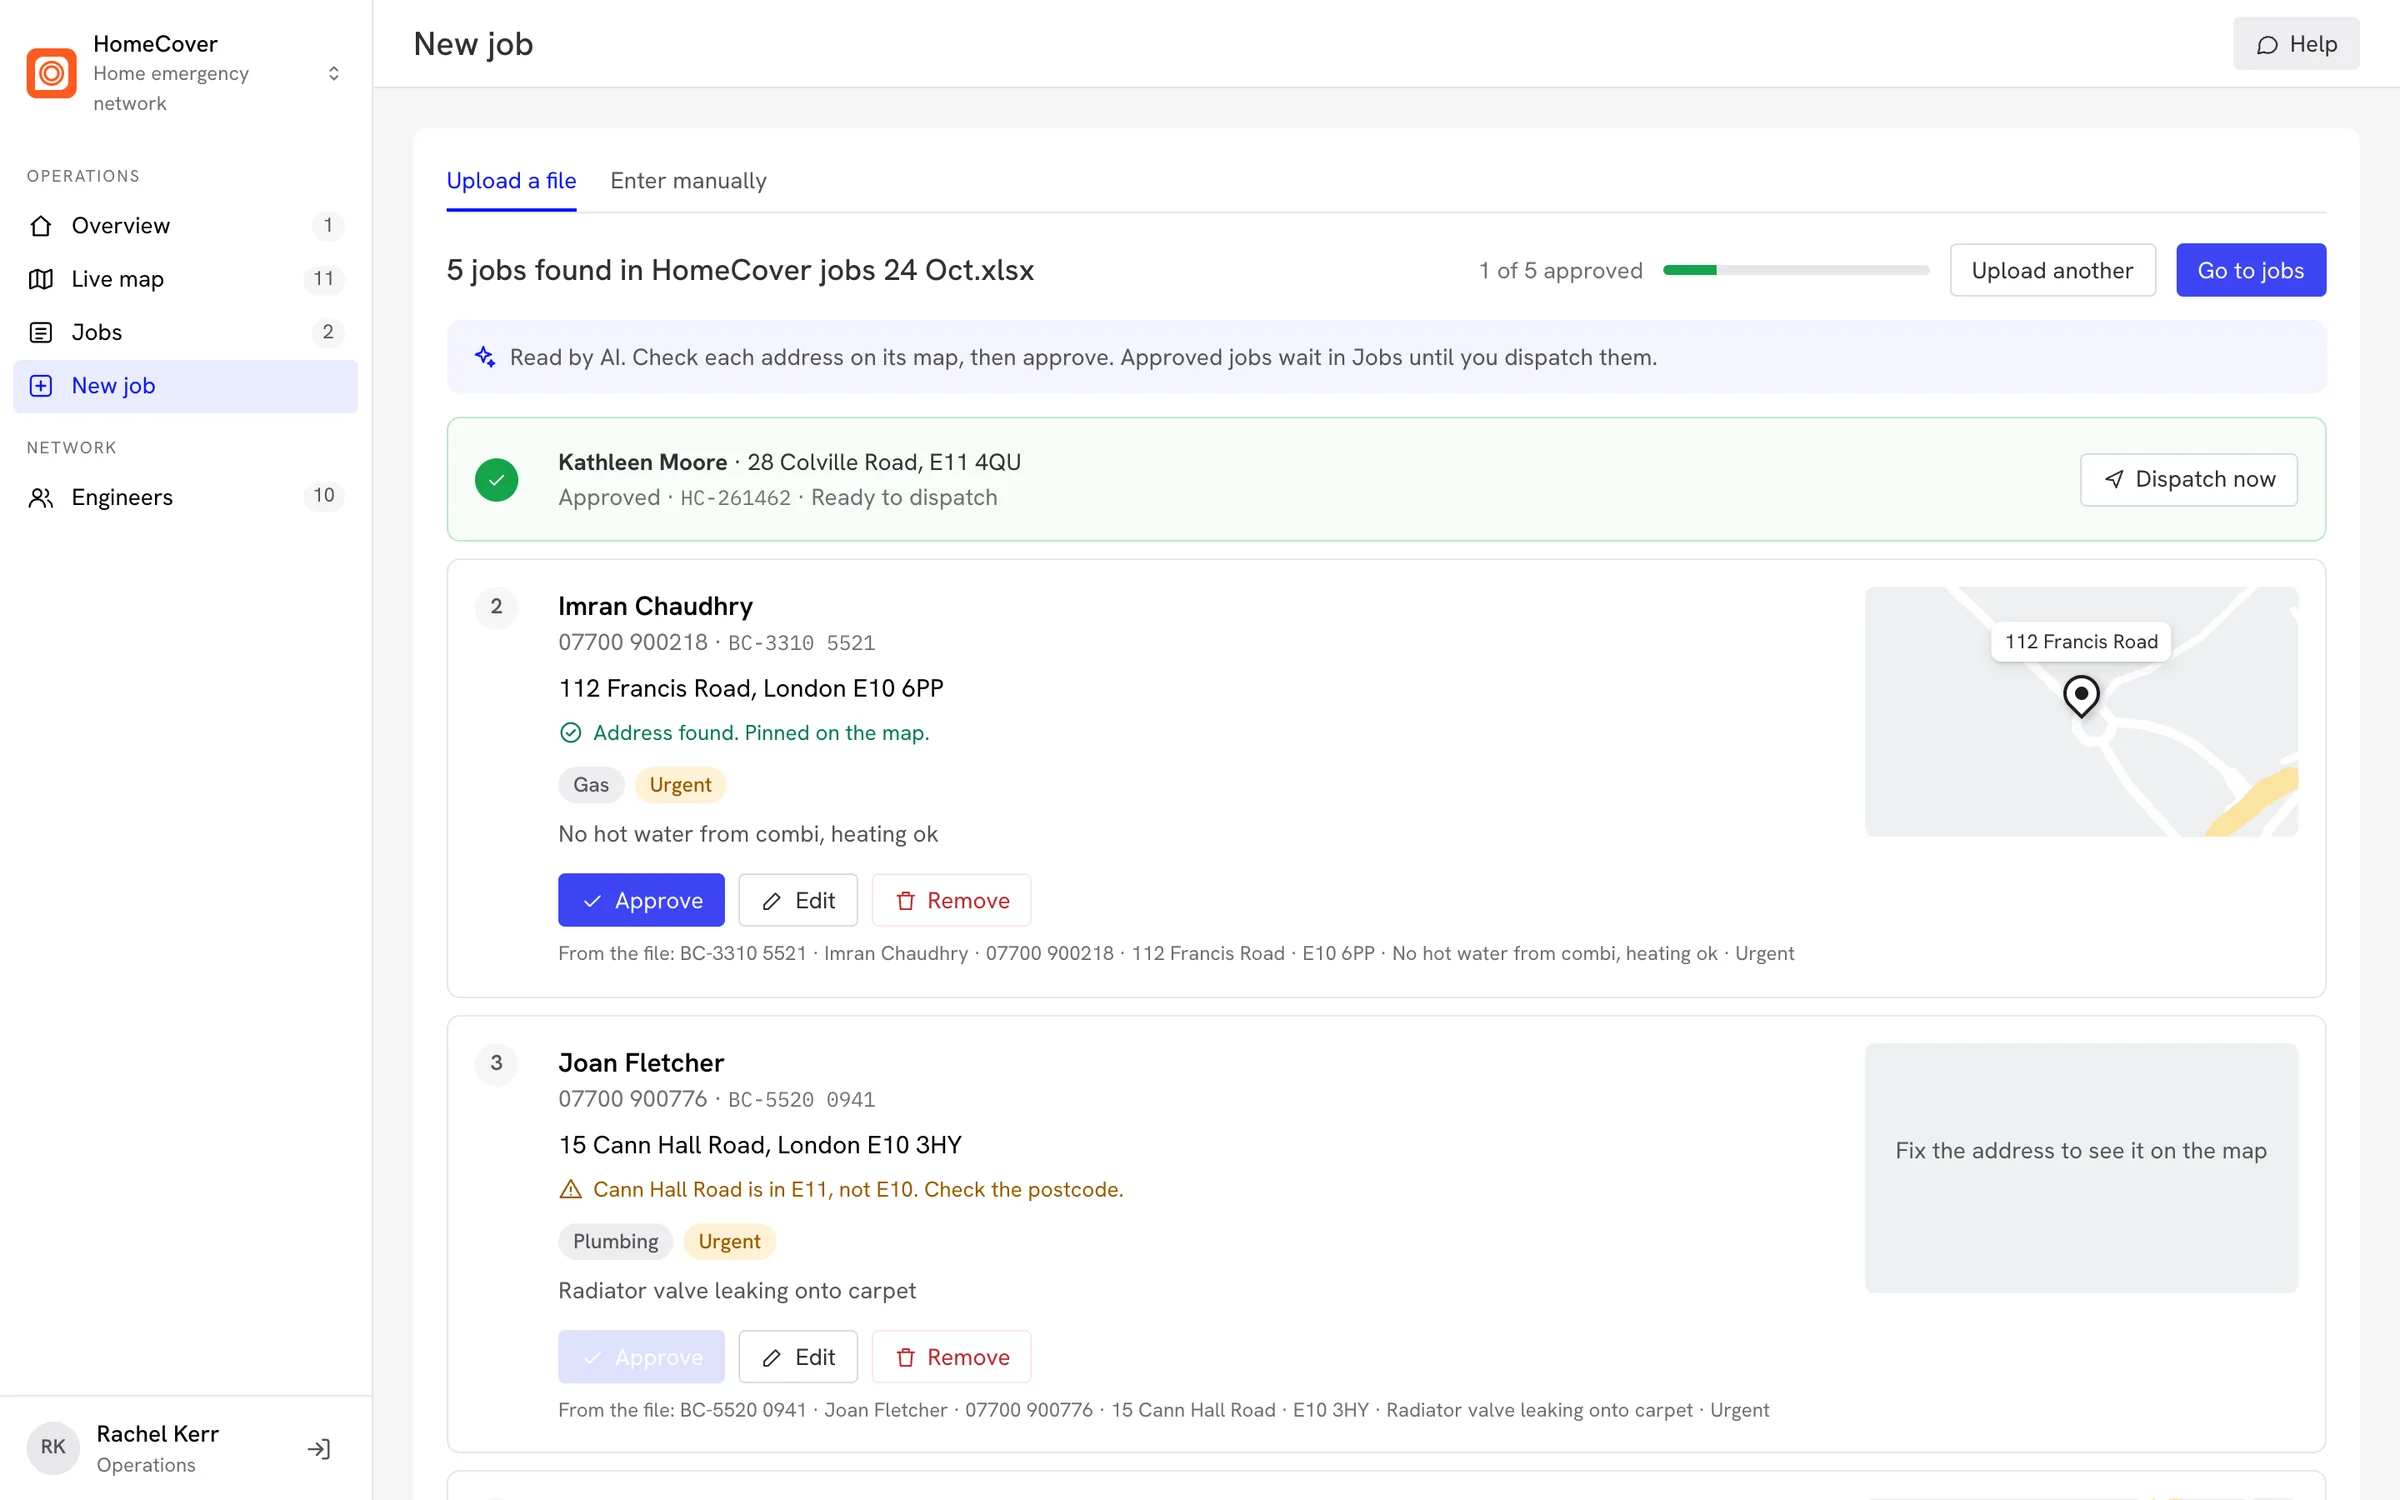This screenshot has height=1500, width=2400.
Task: Click the address 112 Francis Road, London E10 6PP
Action: (751, 688)
